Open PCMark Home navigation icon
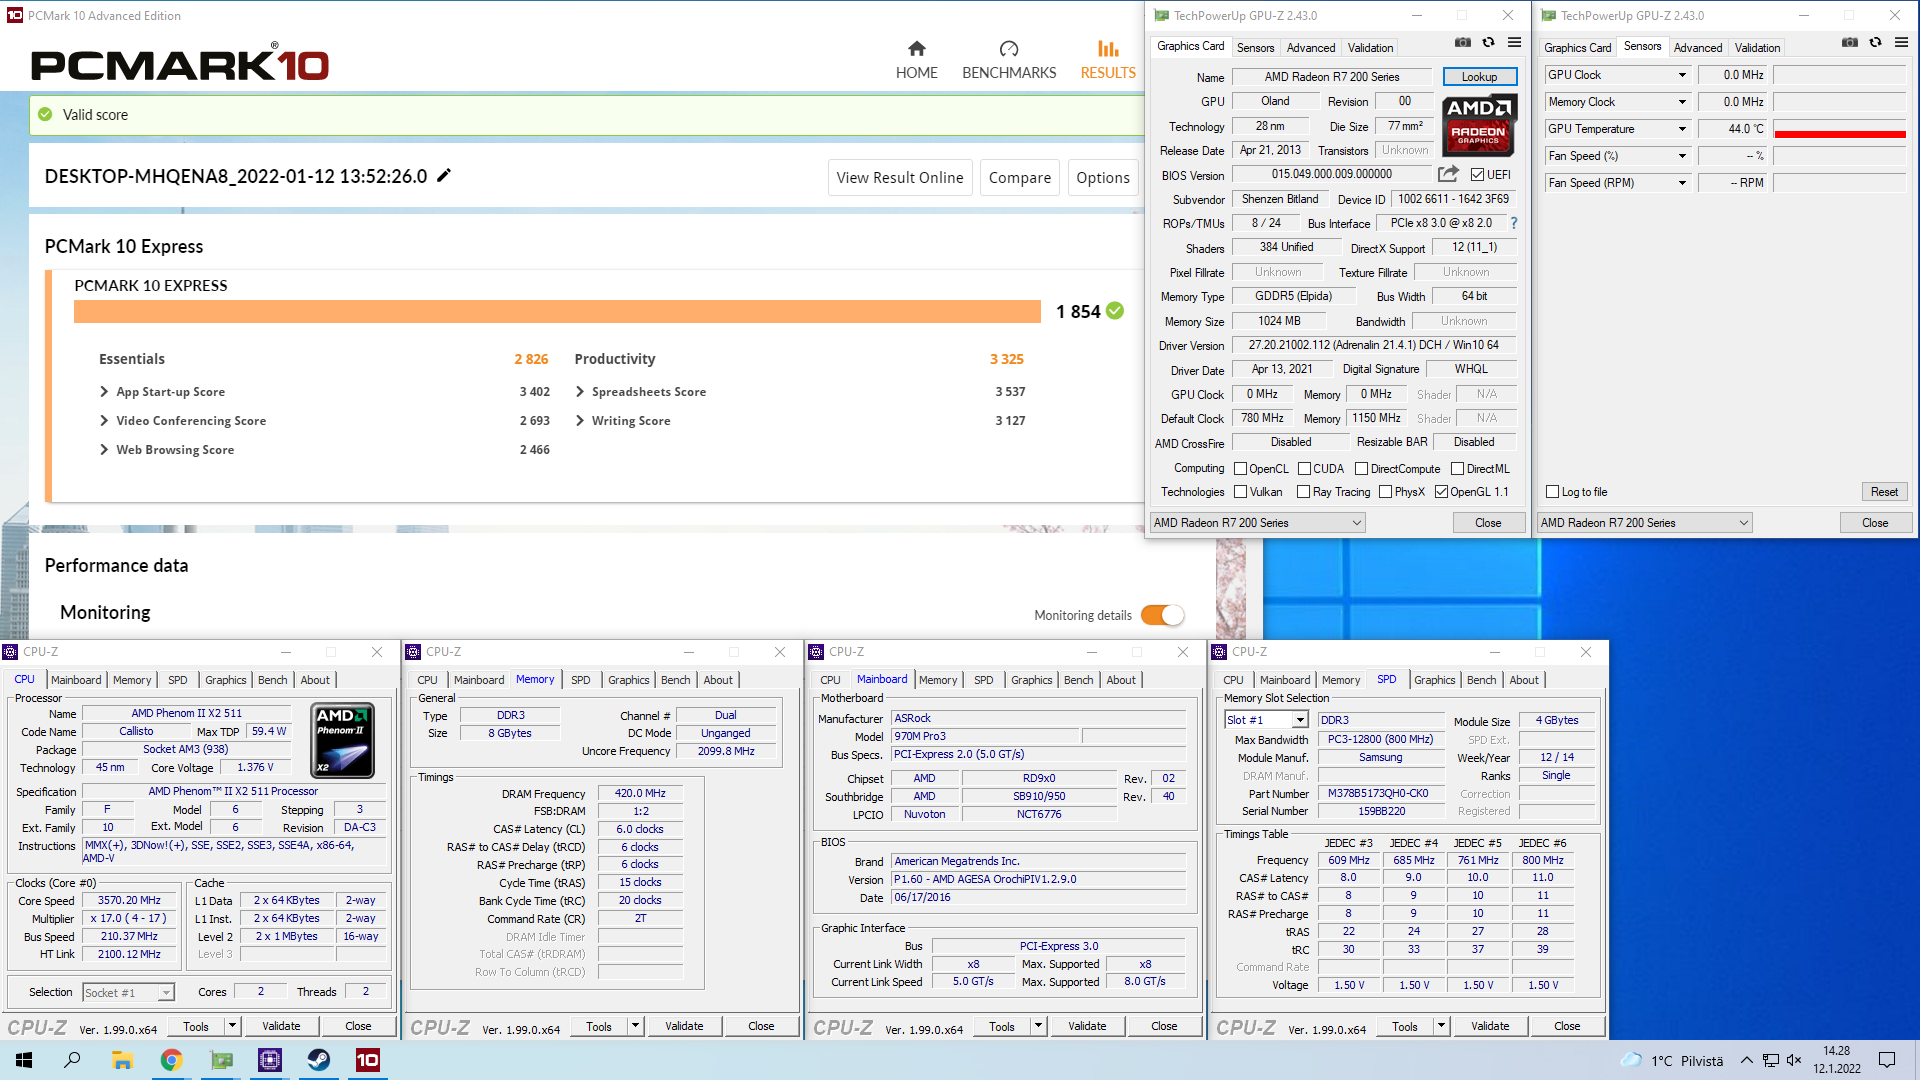 916,49
